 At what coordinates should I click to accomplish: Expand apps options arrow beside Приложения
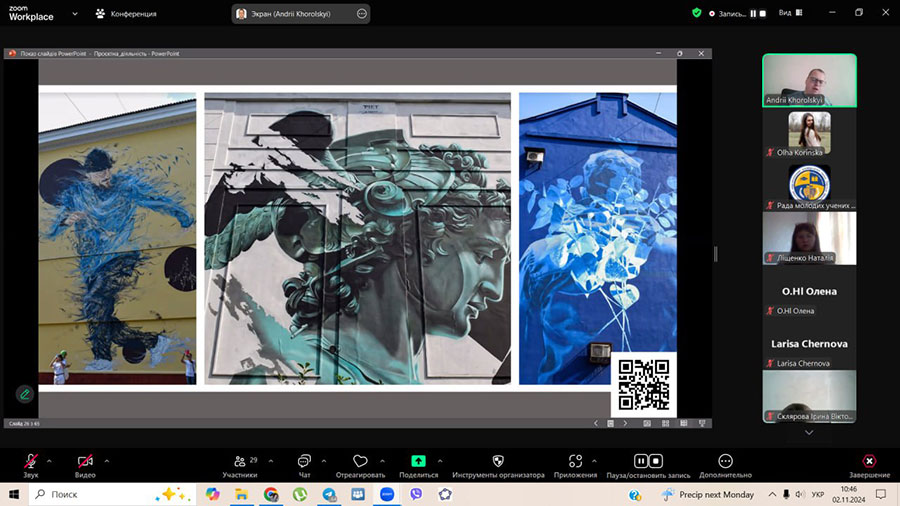click(594, 461)
